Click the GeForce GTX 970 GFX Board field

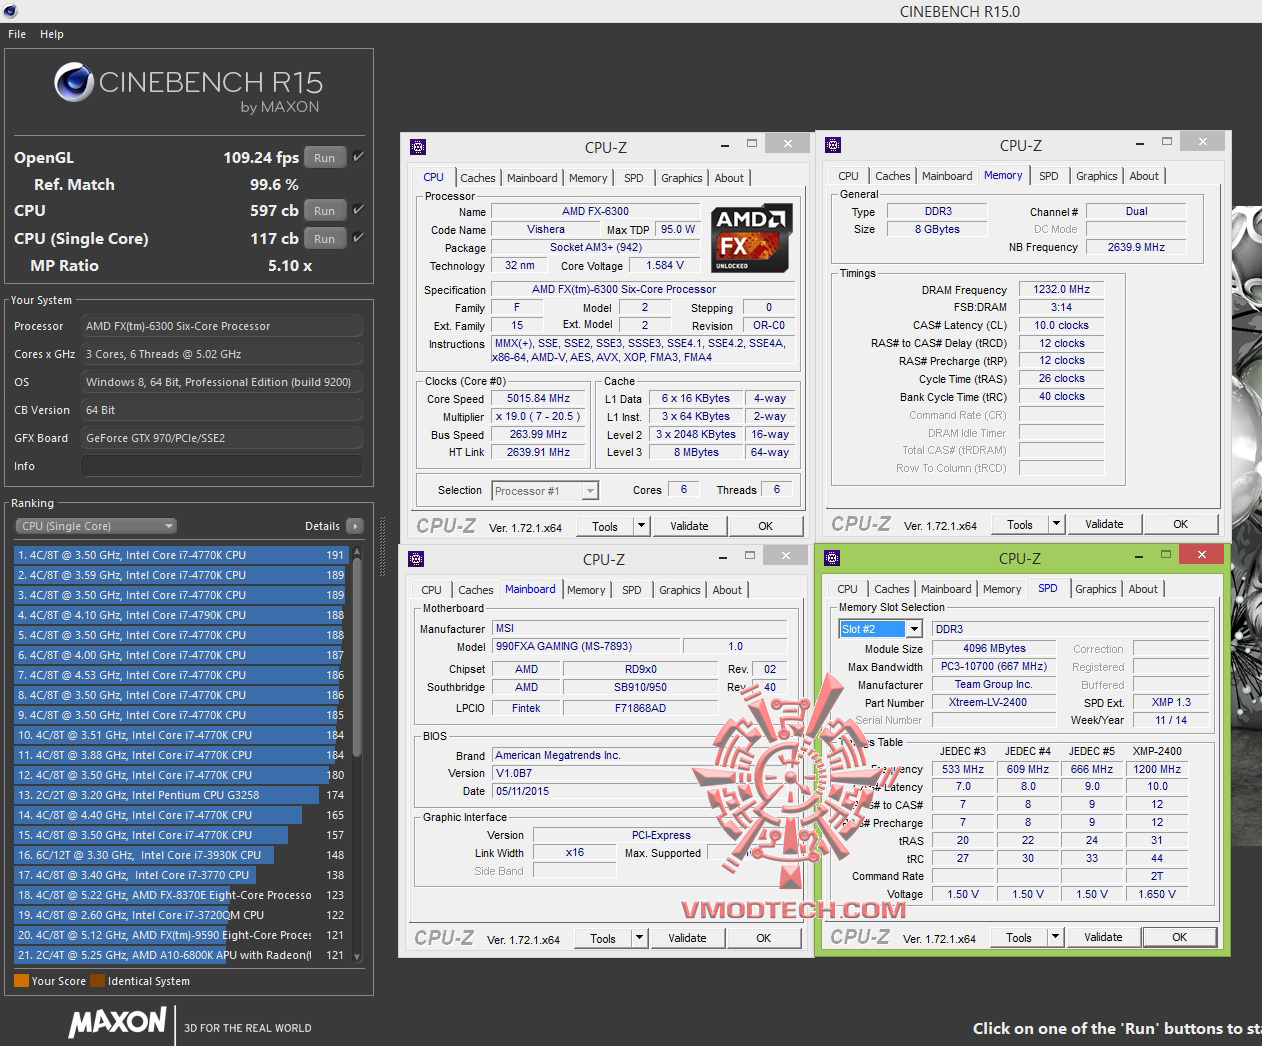pyautogui.click(x=222, y=438)
